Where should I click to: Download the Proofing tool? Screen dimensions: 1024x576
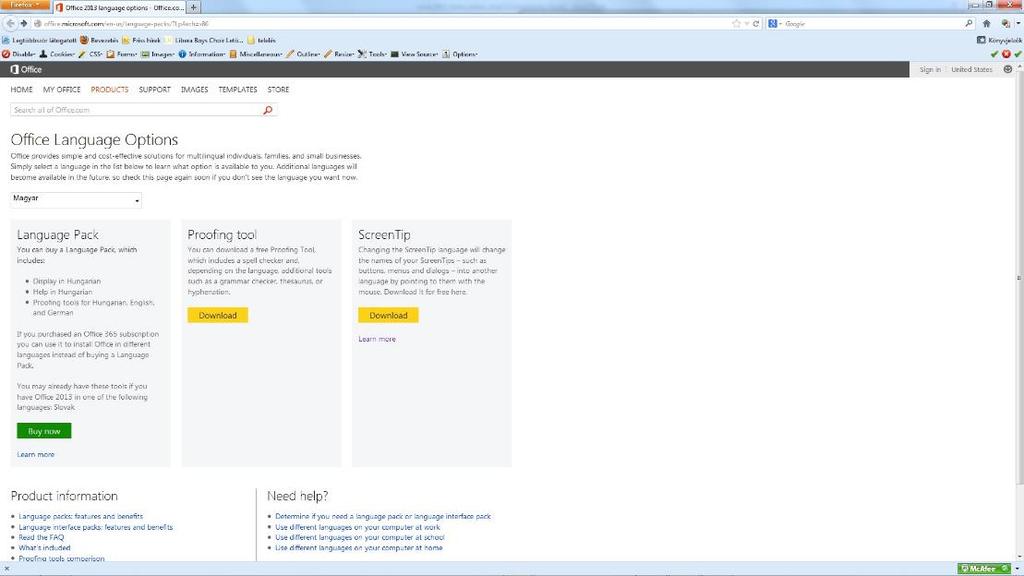(217, 315)
